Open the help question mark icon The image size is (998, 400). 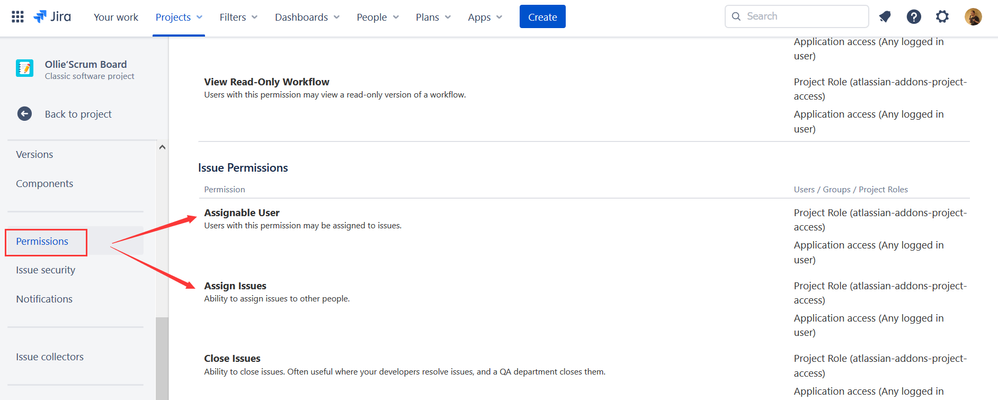tap(914, 17)
